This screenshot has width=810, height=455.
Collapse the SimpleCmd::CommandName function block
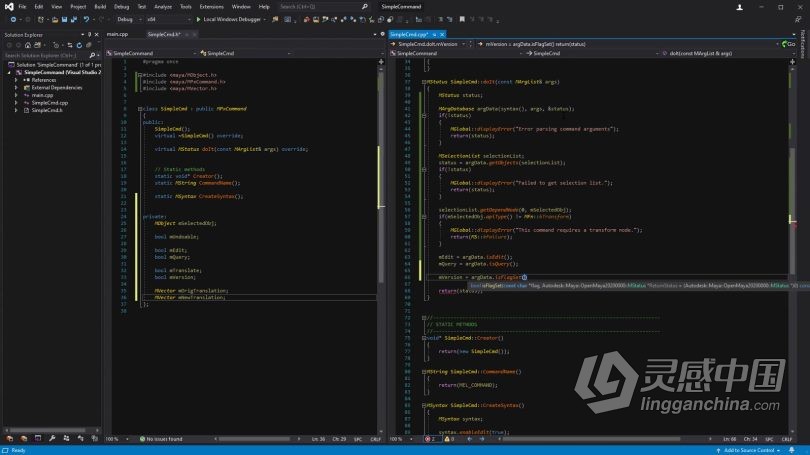tap(424, 372)
